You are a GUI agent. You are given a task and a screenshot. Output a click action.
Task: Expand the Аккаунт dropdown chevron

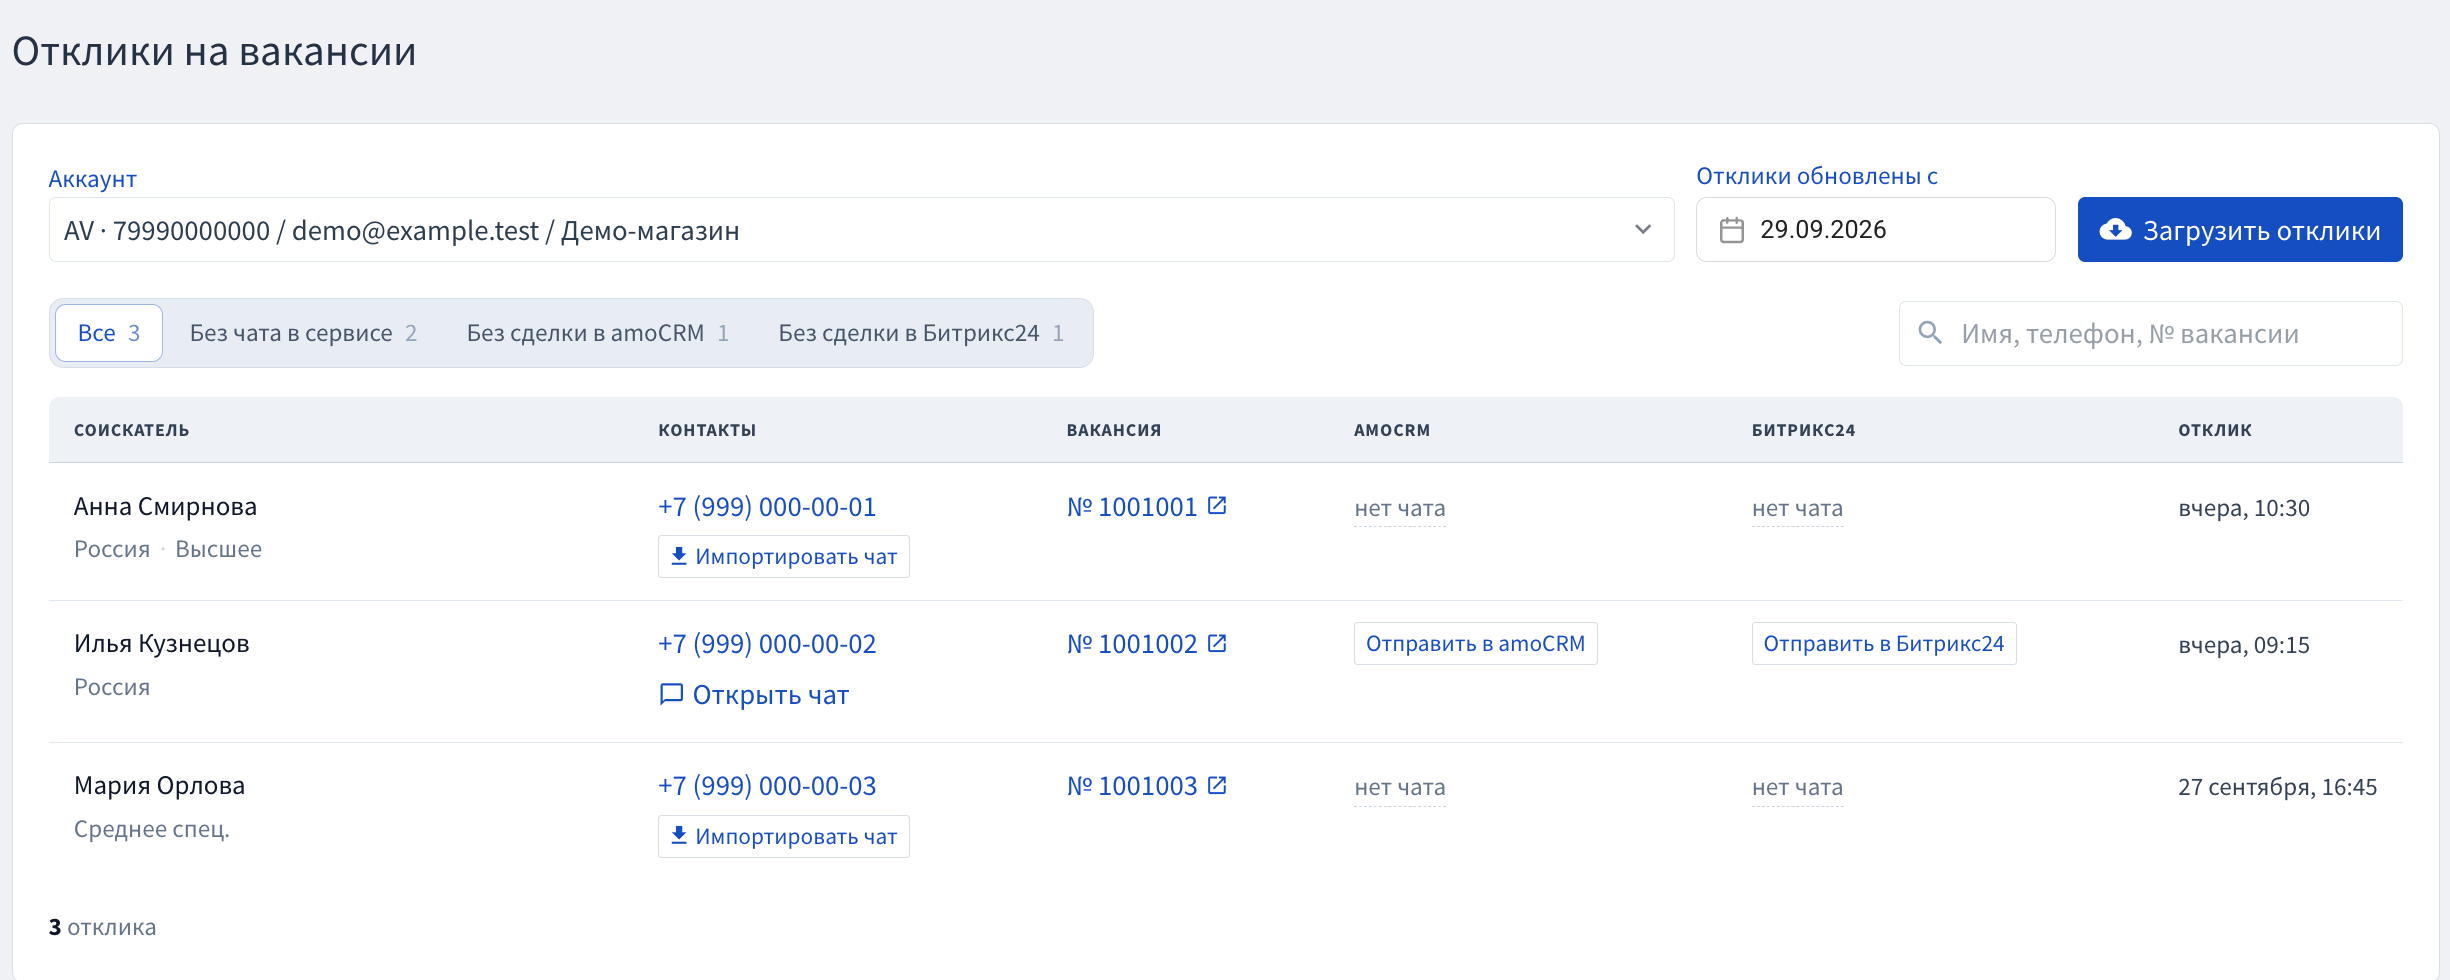point(1642,230)
